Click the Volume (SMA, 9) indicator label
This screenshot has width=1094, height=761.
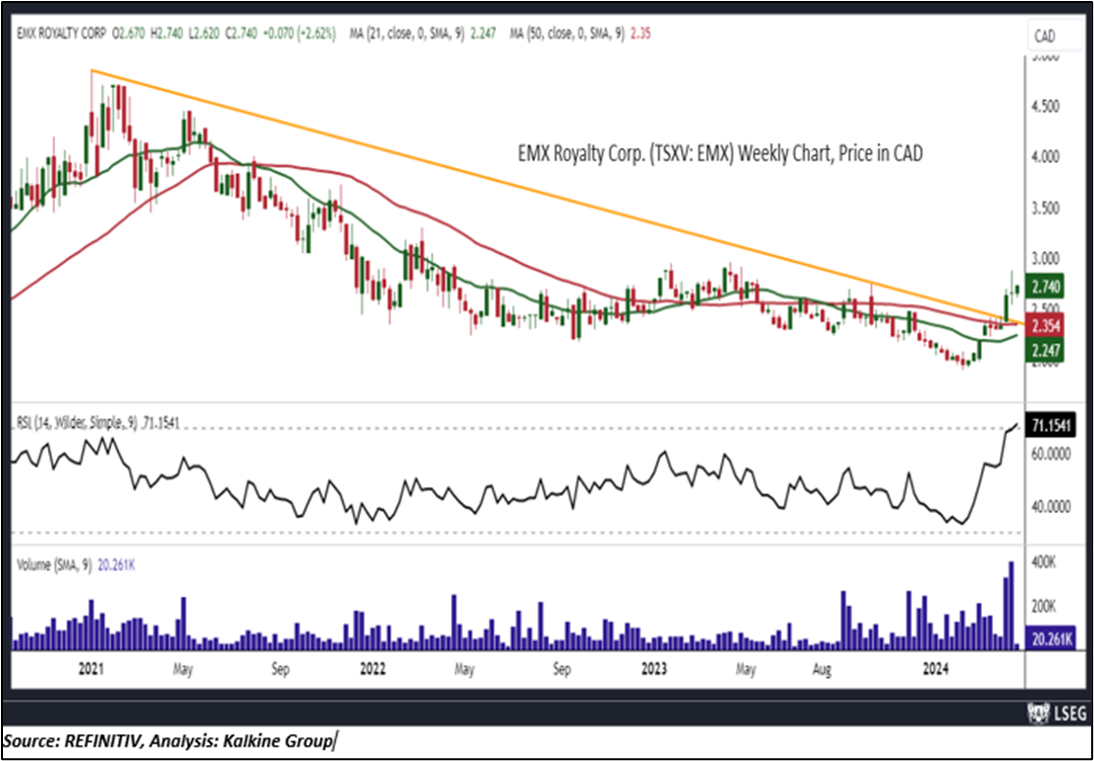(x=75, y=565)
